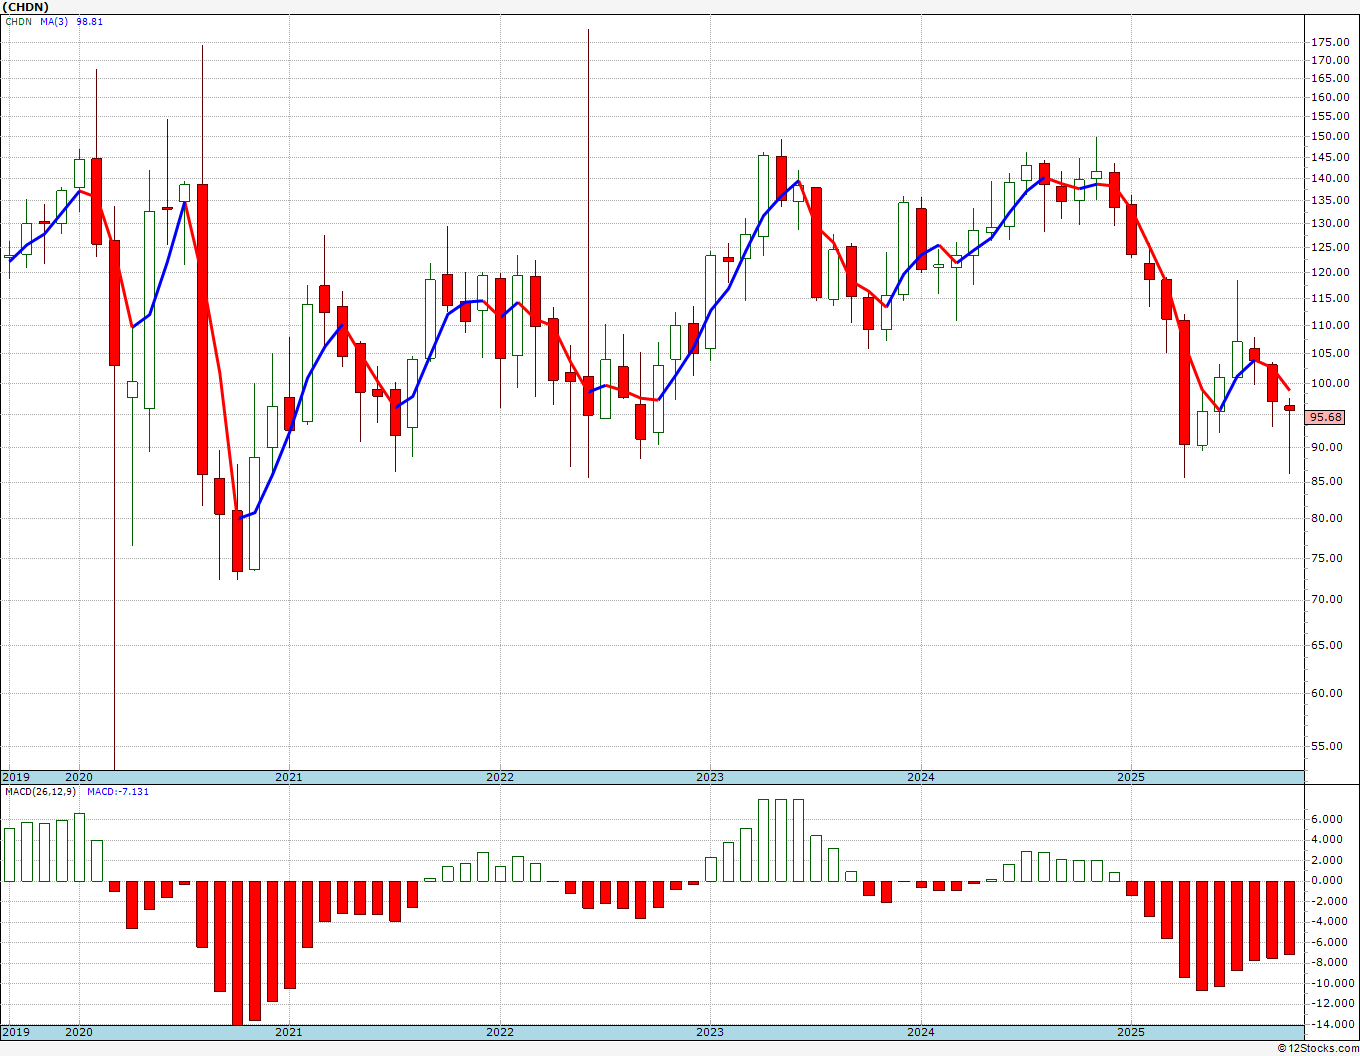Screen dimensions: 1360x1056
Task: Click the 145.00 price axis label
Action: pos(1328,157)
